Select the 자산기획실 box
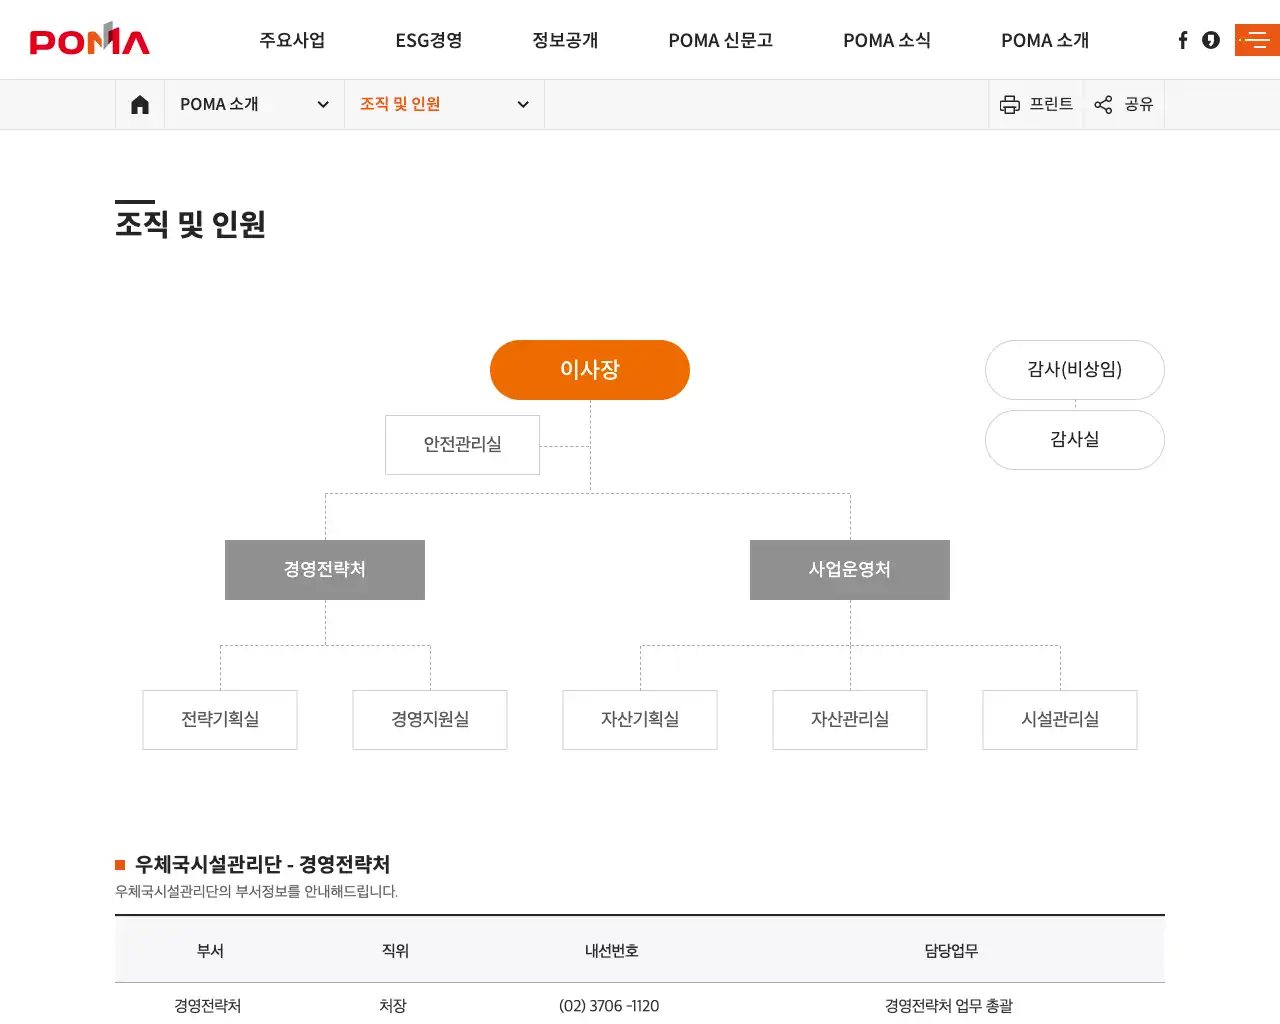Image resolution: width=1280 pixels, height=1024 pixels. tap(640, 720)
